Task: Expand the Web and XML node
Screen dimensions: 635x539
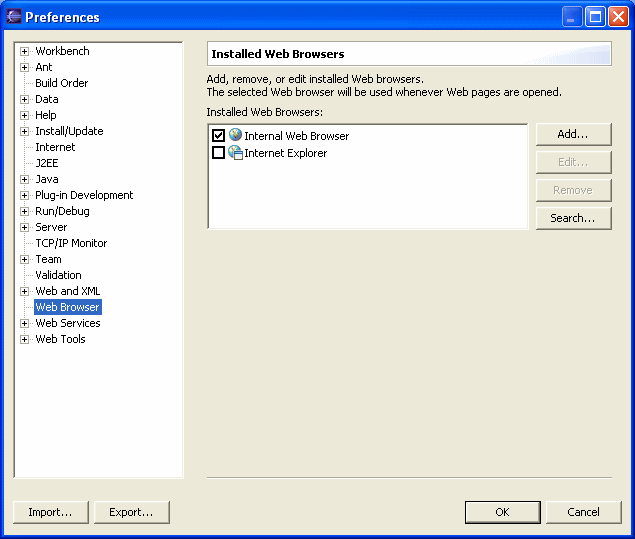Action: pyautogui.click(x=24, y=291)
